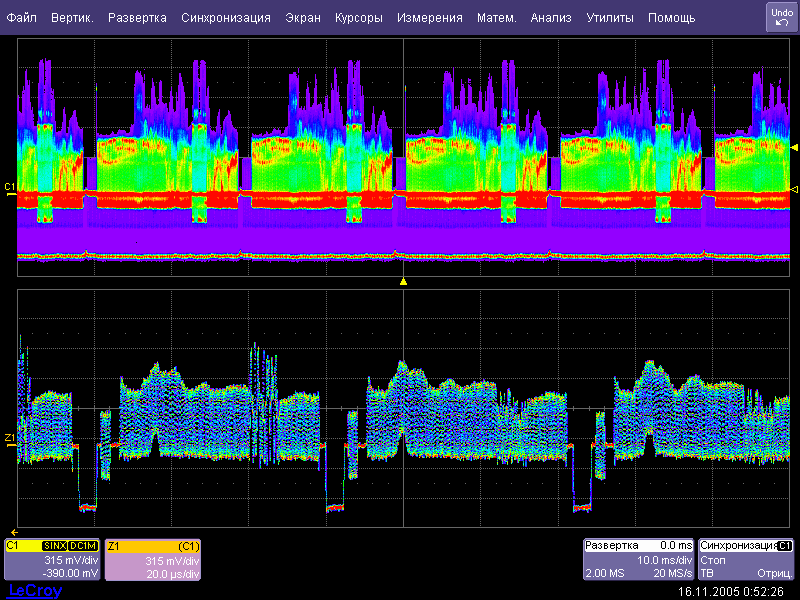Expand the Матем. menu
Image resolution: width=800 pixels, height=600 pixels.
pyautogui.click(x=496, y=18)
